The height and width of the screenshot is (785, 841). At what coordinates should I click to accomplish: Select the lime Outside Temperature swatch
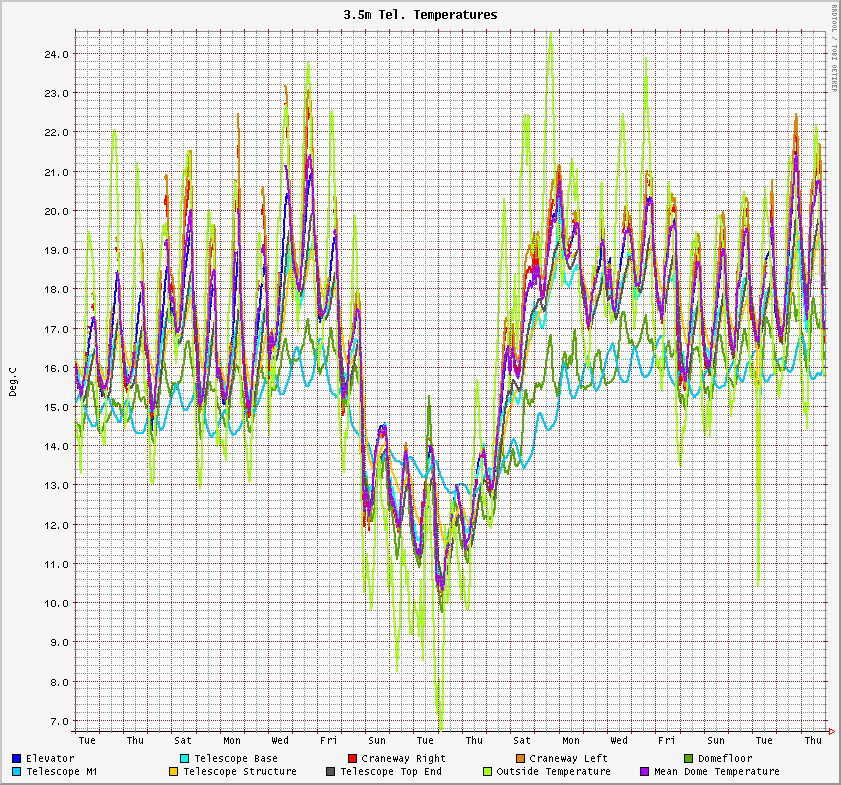(488, 772)
